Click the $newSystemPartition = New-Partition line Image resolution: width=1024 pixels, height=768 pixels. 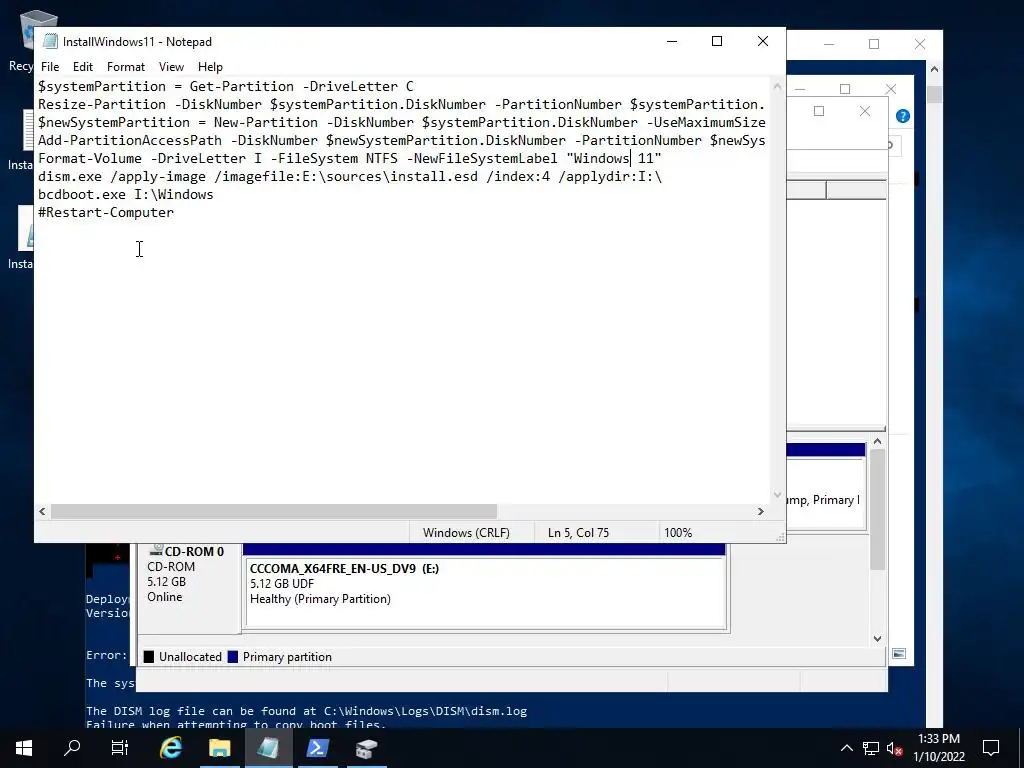click(401, 122)
